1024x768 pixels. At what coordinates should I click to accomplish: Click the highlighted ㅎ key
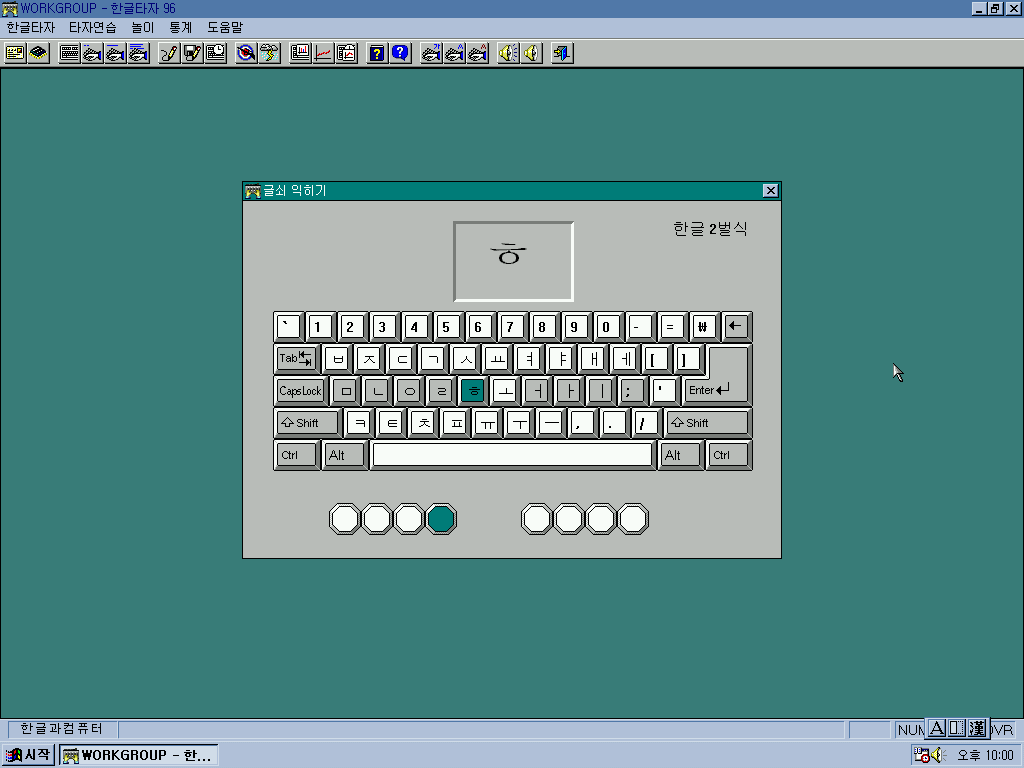473,391
